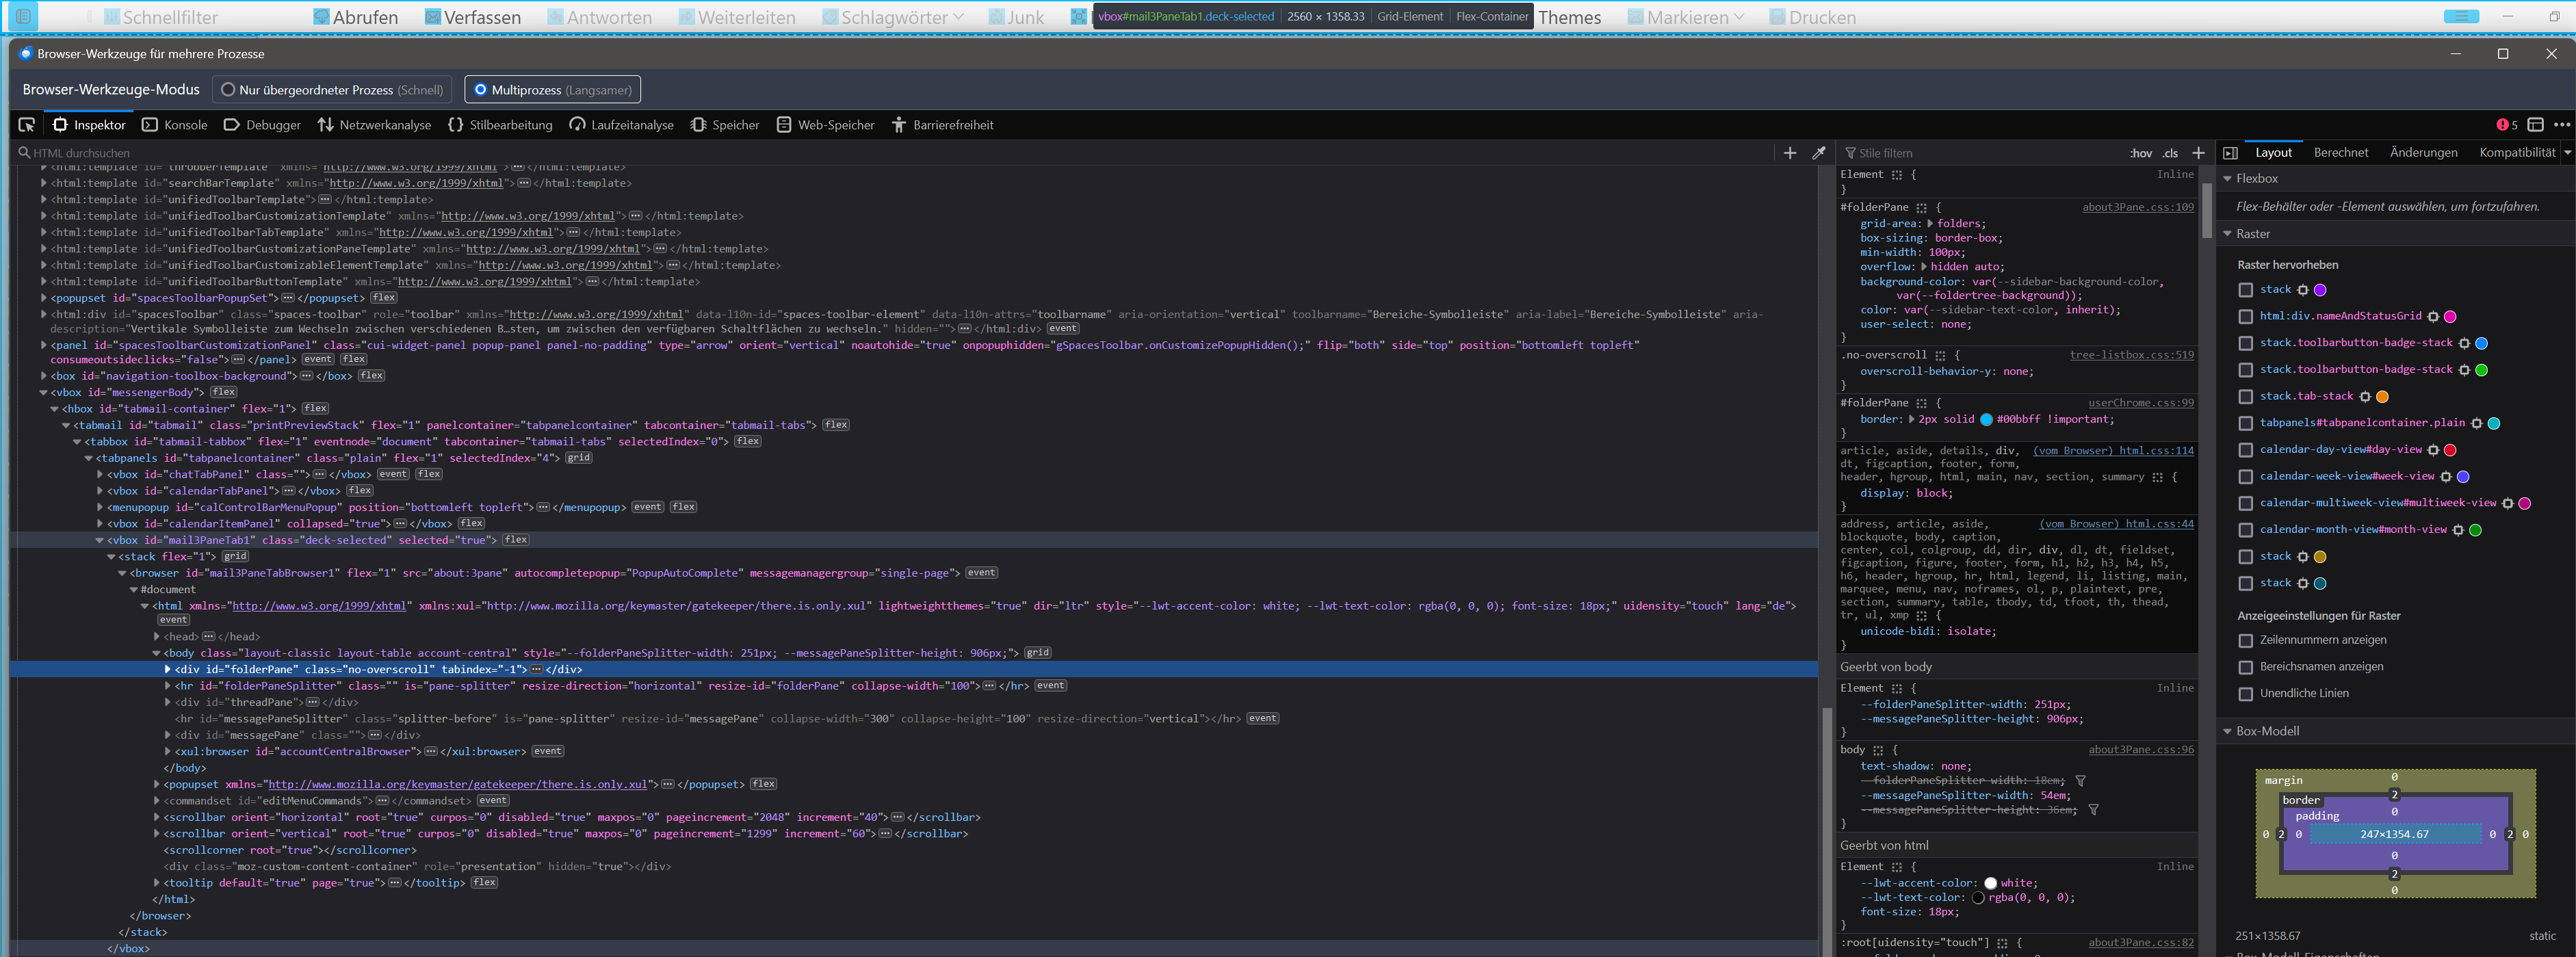Open the three-dots devtools options menu

2561,125
